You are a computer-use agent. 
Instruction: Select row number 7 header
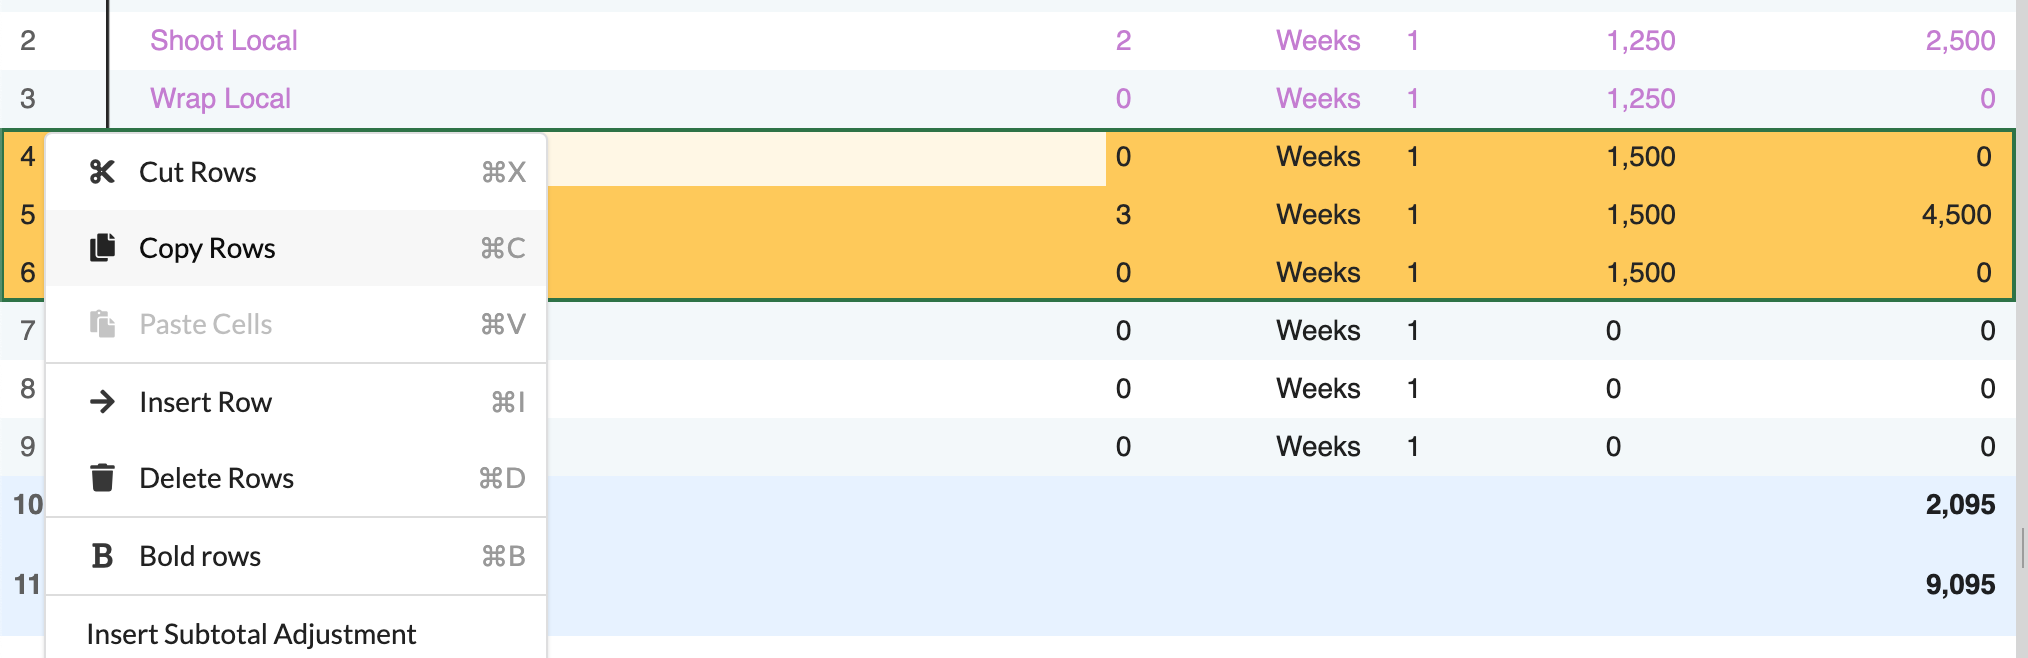click(27, 331)
